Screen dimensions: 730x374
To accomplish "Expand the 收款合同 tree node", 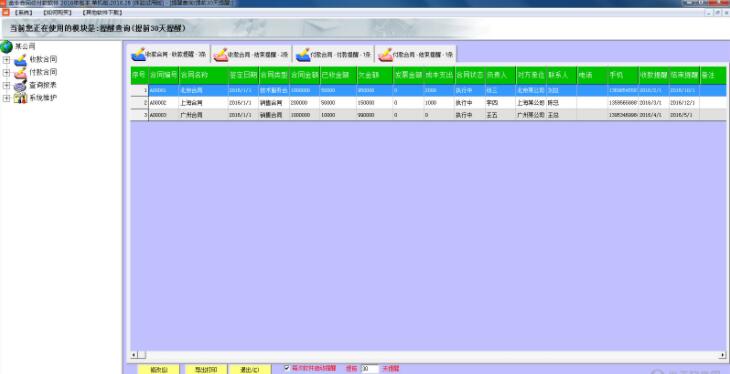I will click(x=7, y=60).
